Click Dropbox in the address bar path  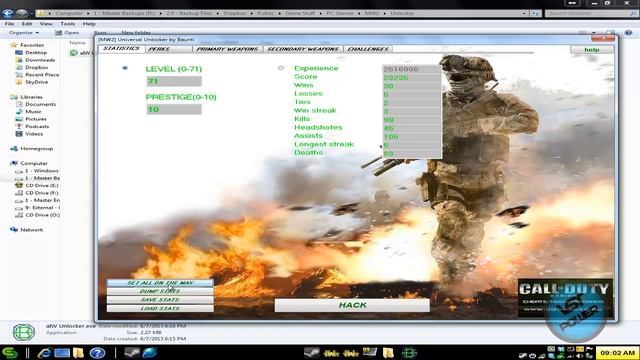[235, 13]
